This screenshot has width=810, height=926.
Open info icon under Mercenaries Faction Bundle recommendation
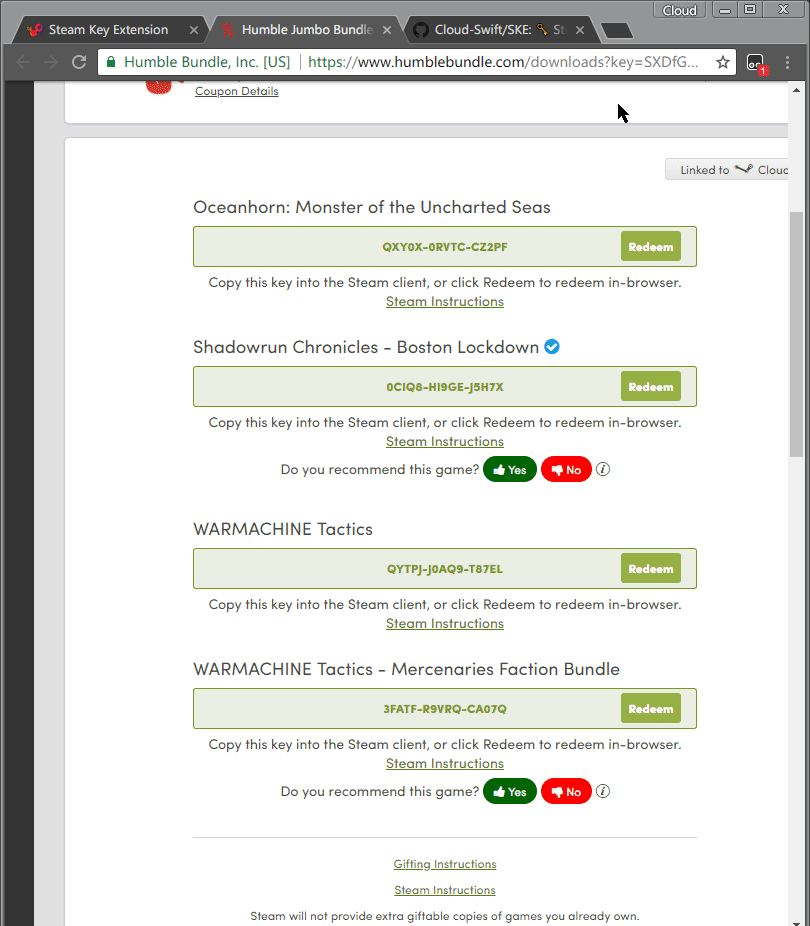(603, 791)
